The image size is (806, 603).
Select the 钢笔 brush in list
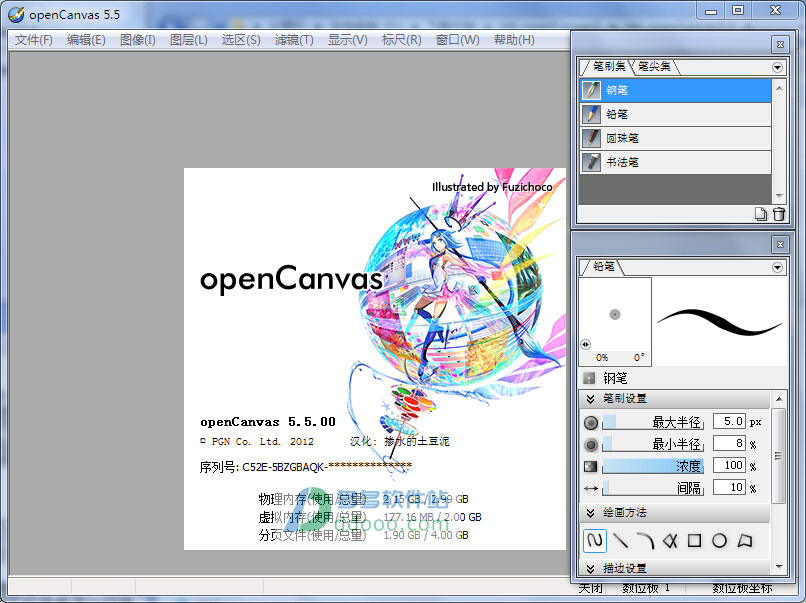(x=675, y=90)
